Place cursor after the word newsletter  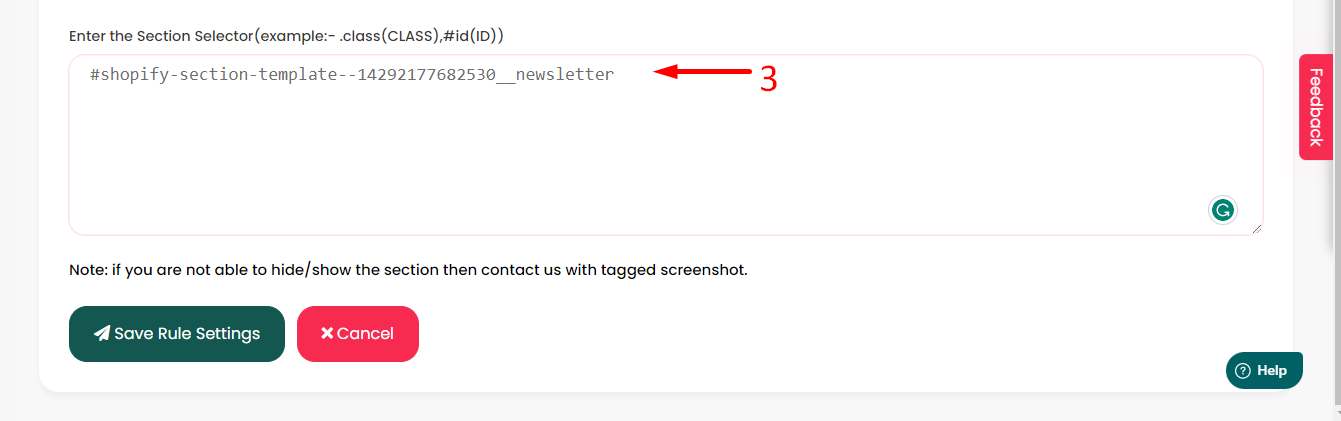point(615,74)
